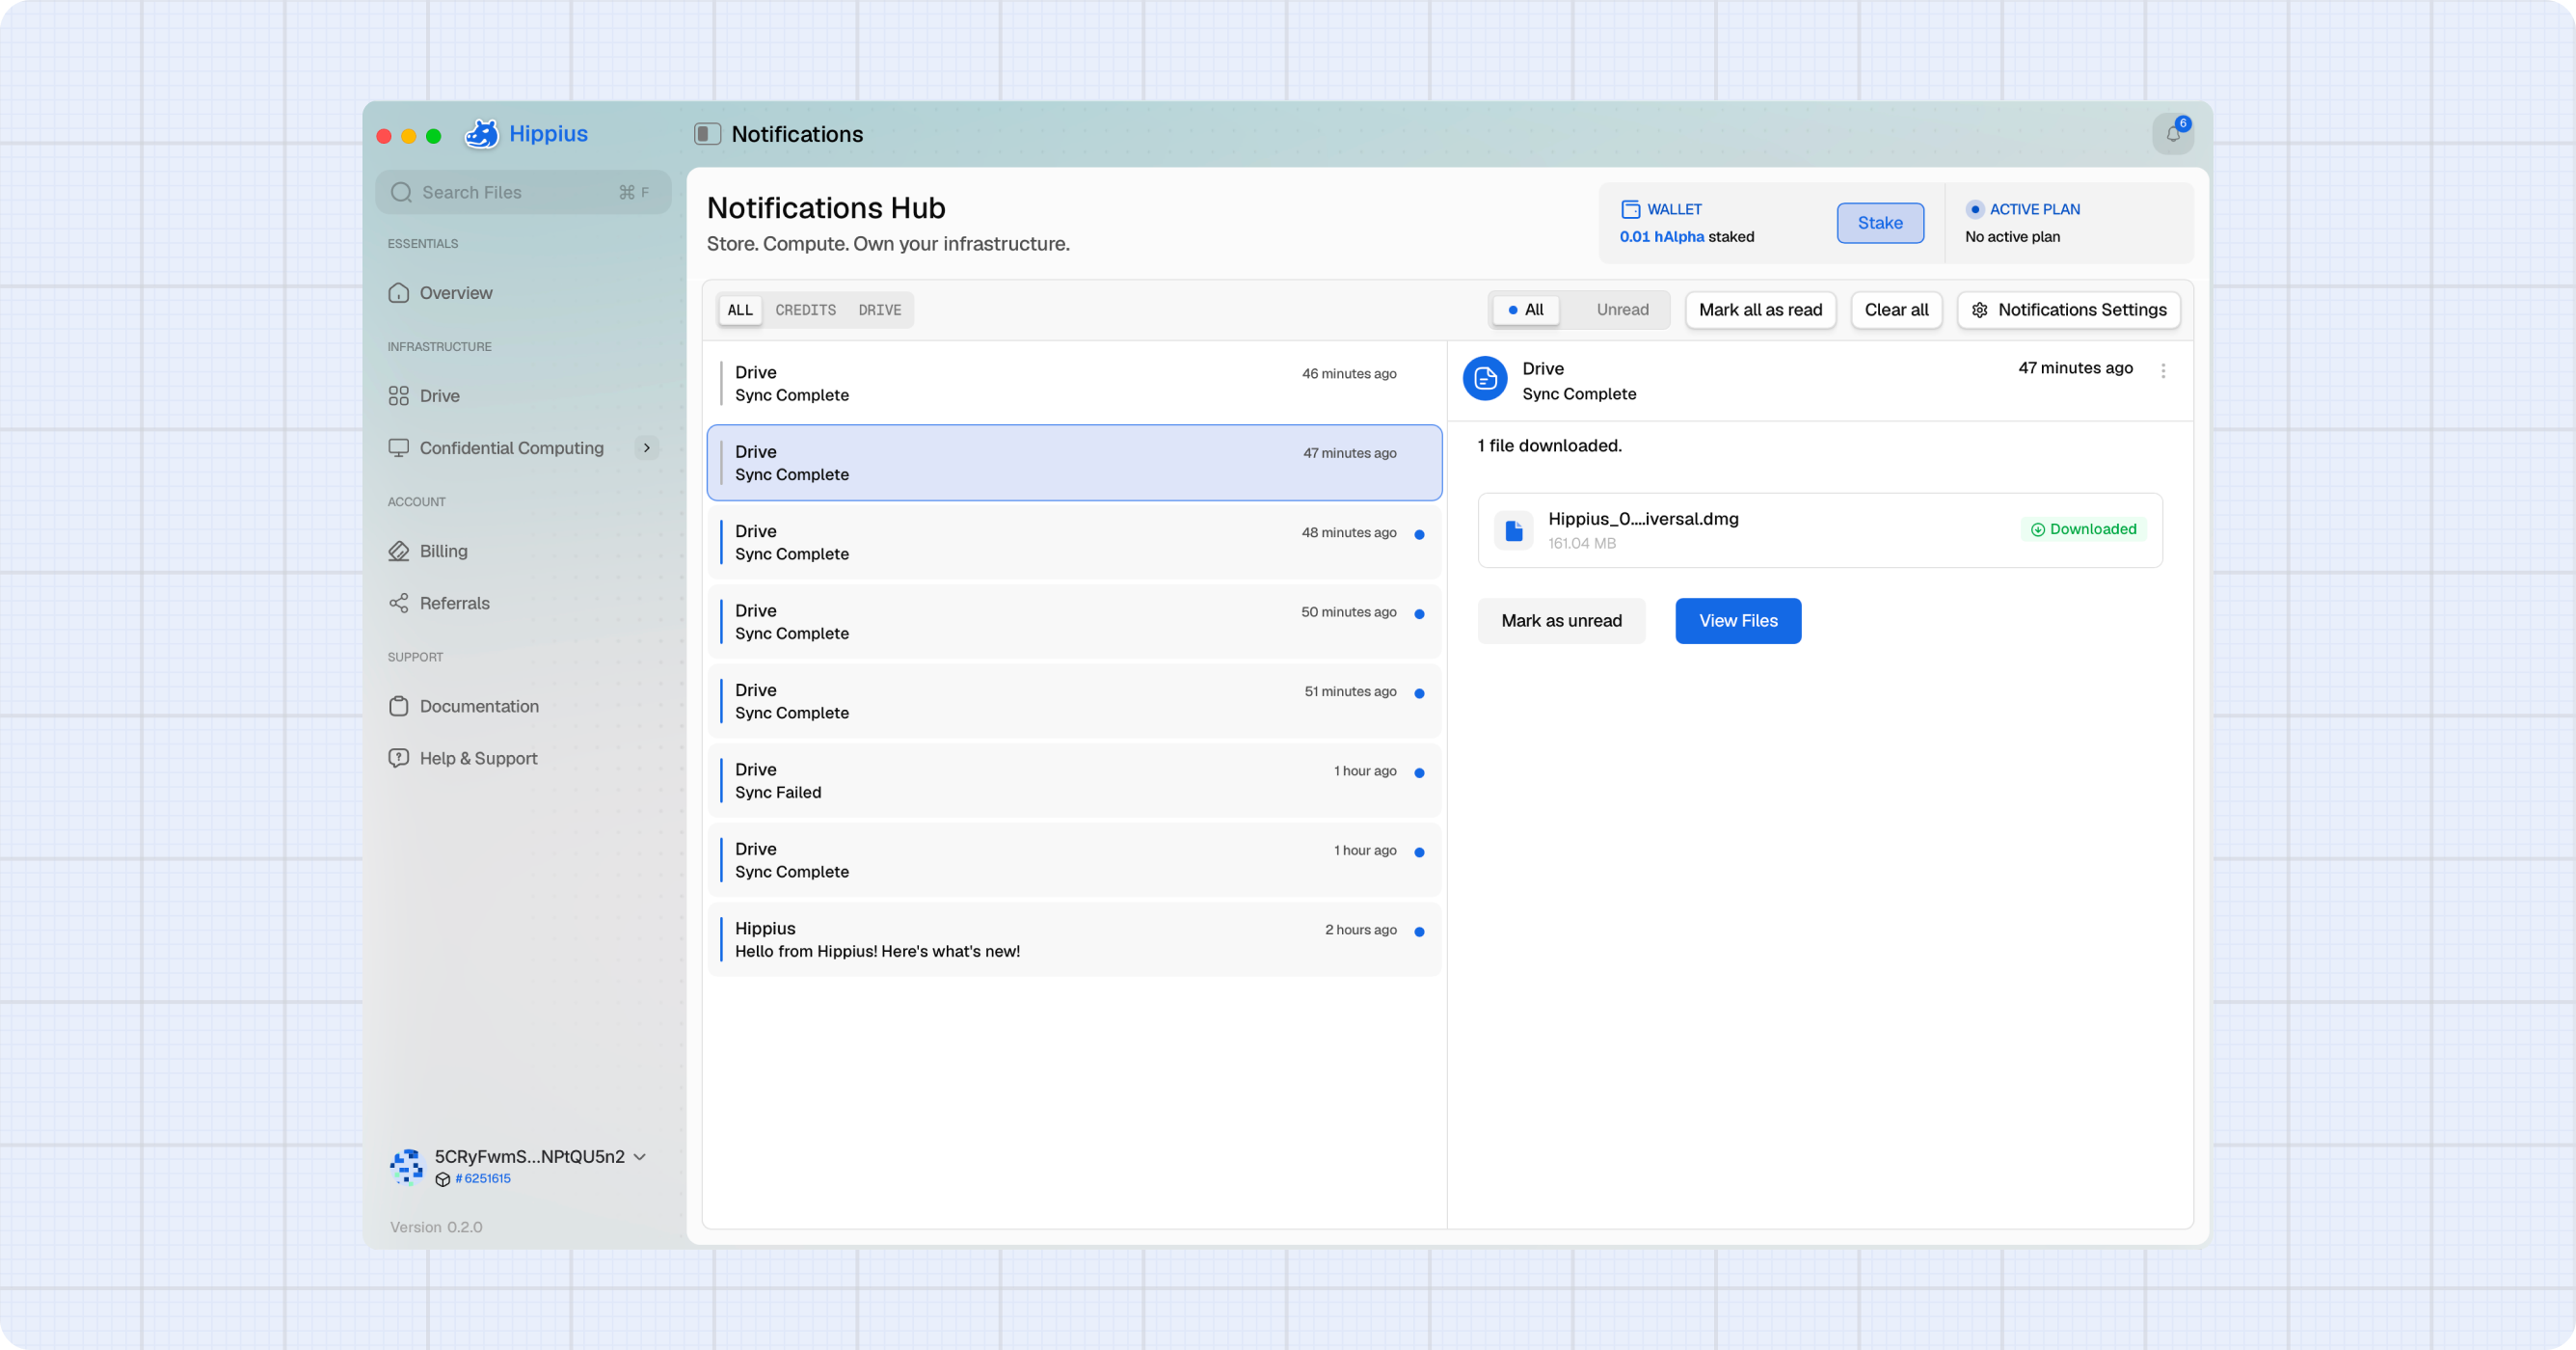Click the block cube icon near #6251615

443,1179
